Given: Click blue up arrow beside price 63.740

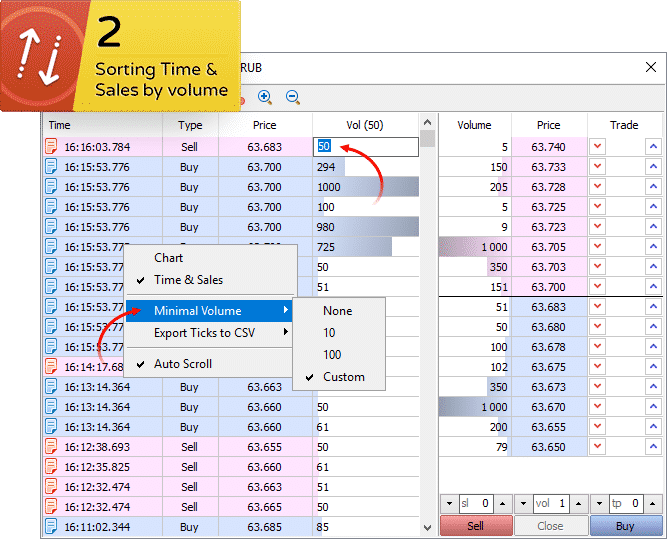Looking at the screenshot, I should point(653,147).
